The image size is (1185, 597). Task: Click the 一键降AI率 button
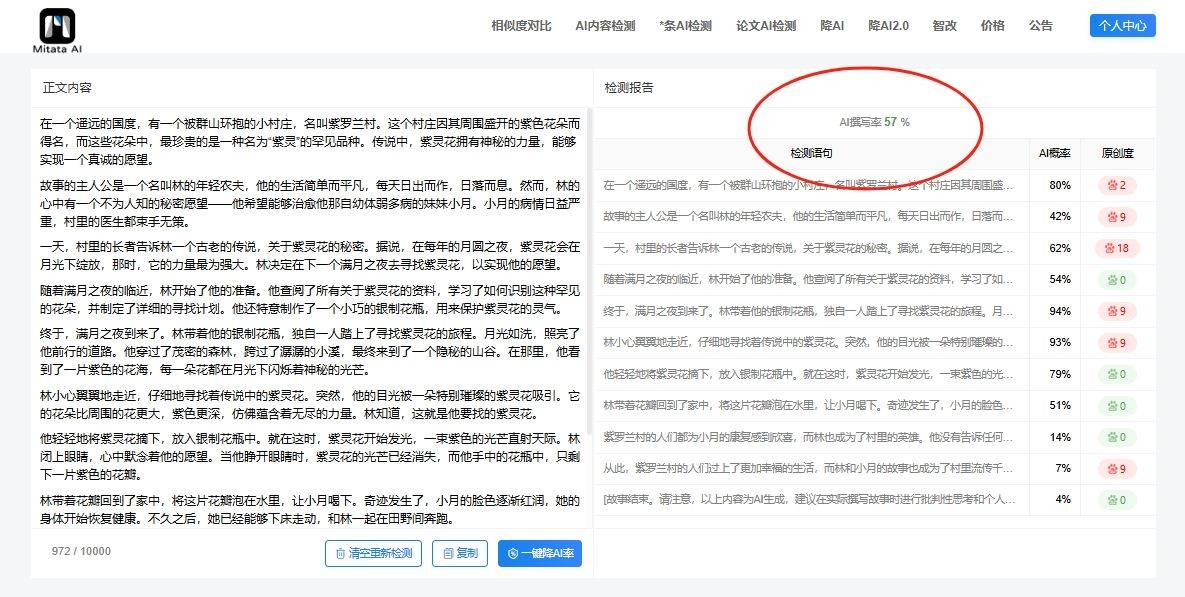coord(540,553)
